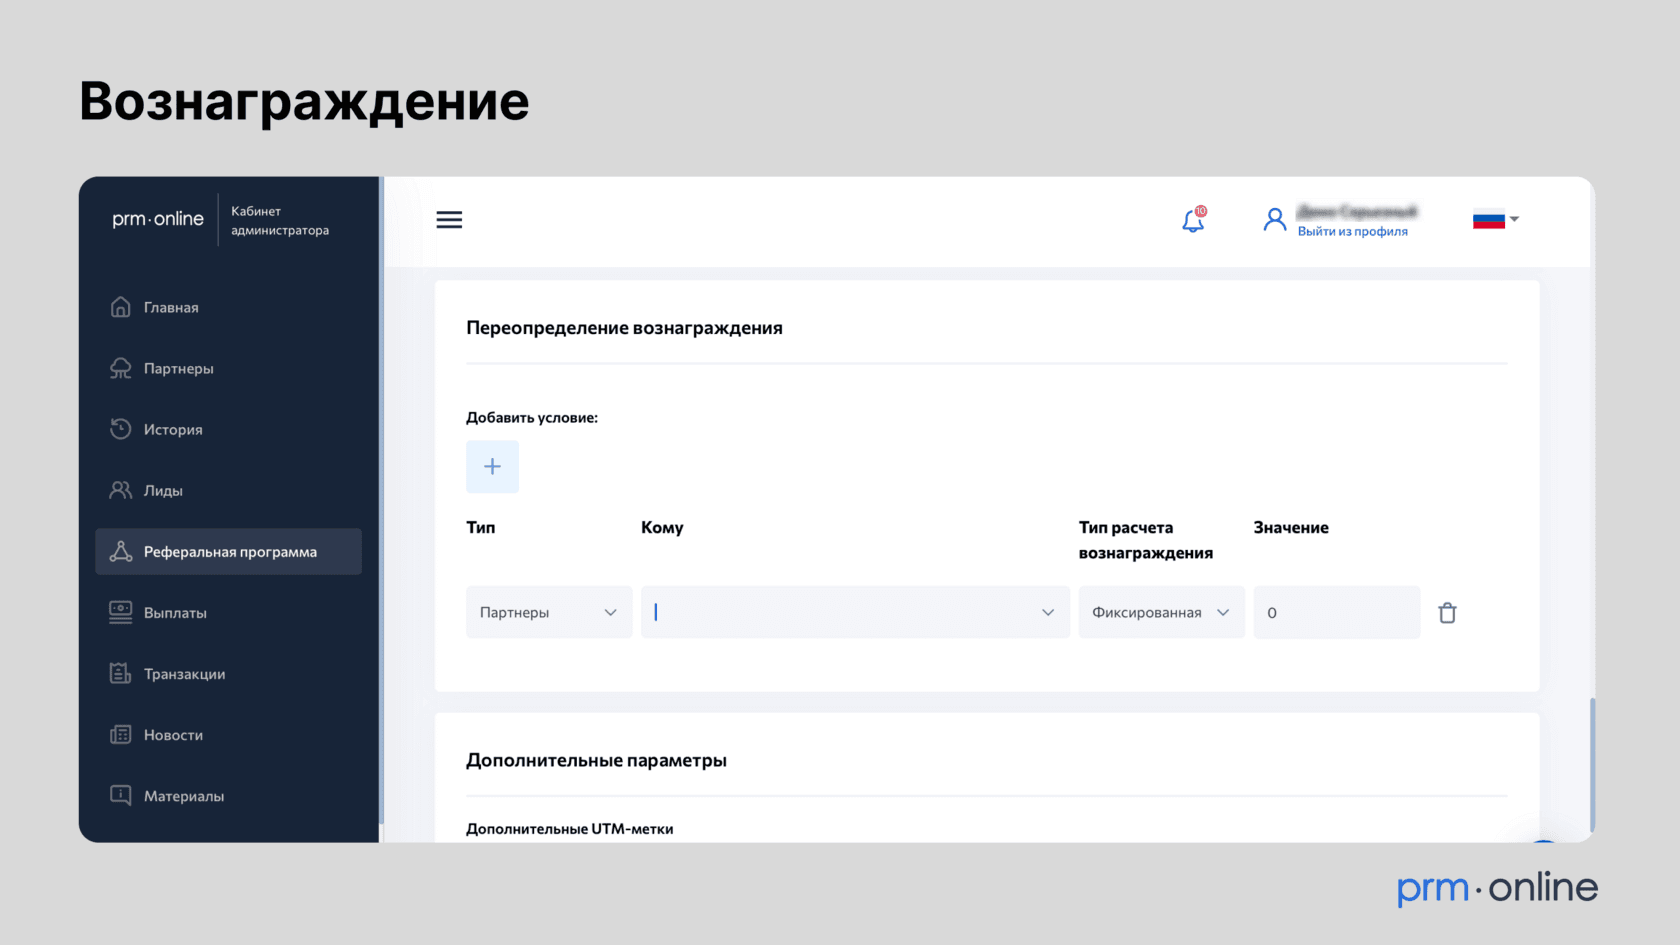Image resolution: width=1680 pixels, height=945 pixels.
Task: Open notifications via the bell icon
Action: pos(1192,221)
